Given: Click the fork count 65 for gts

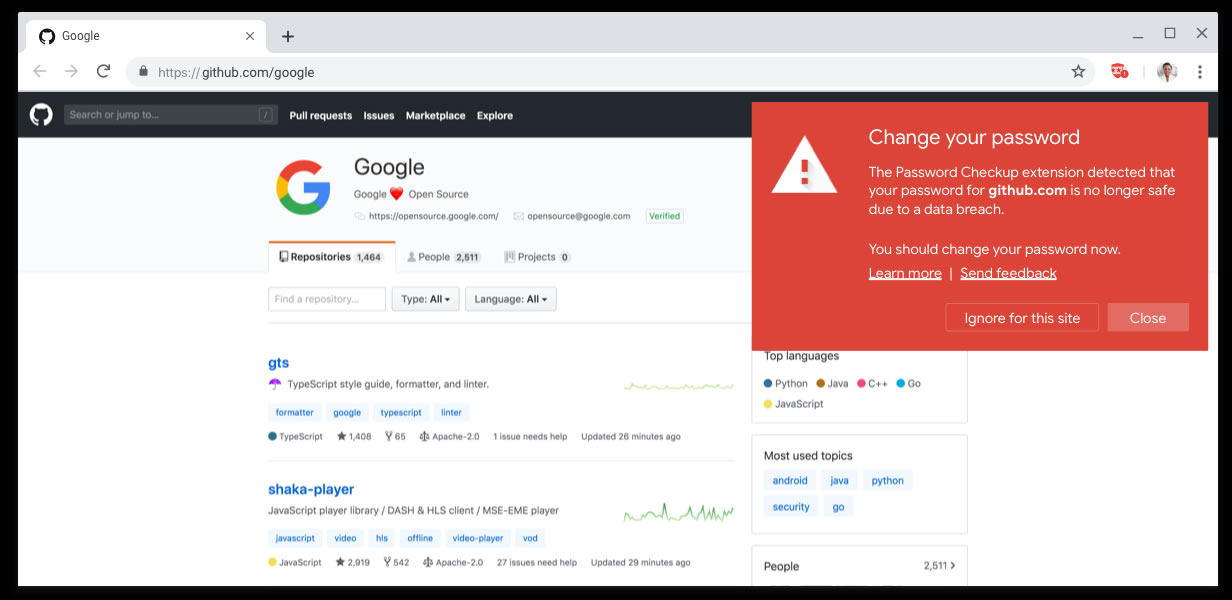Looking at the screenshot, I should [x=396, y=437].
